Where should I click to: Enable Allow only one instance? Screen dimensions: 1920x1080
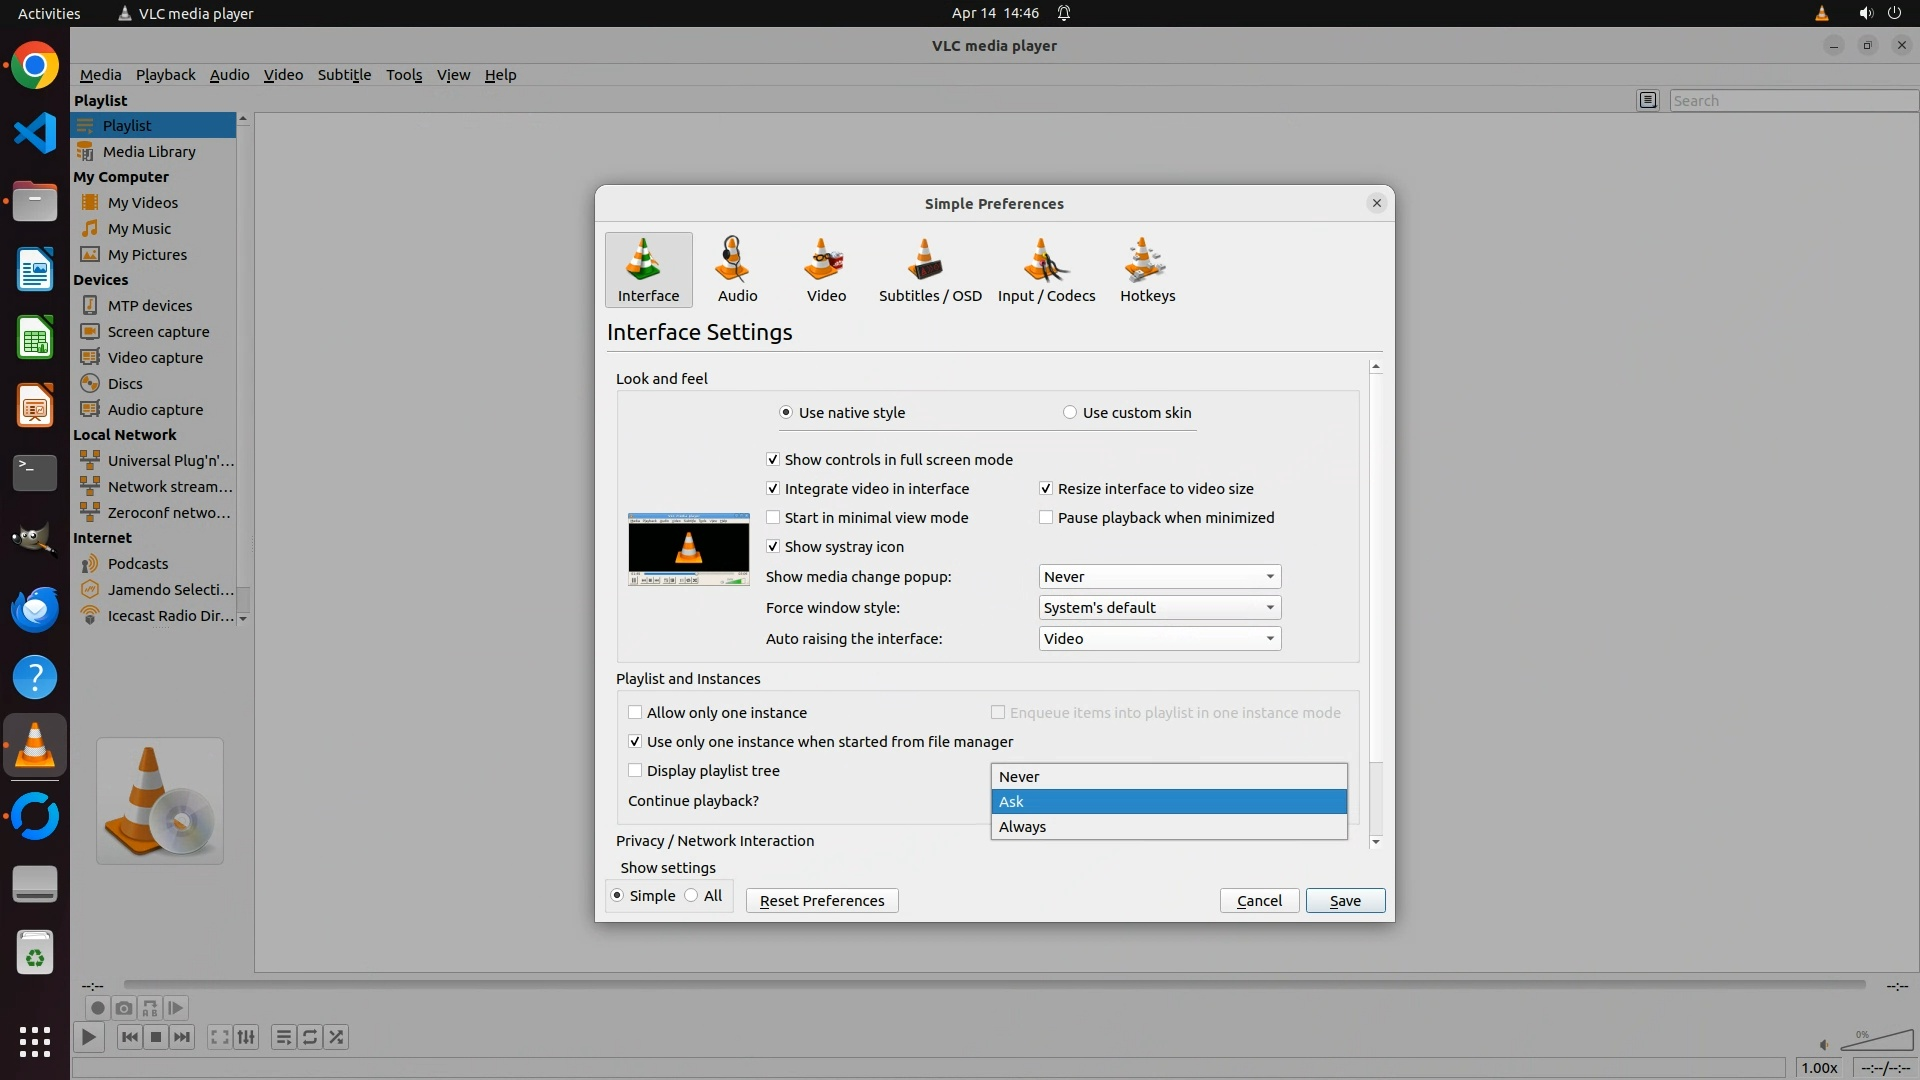click(x=635, y=713)
